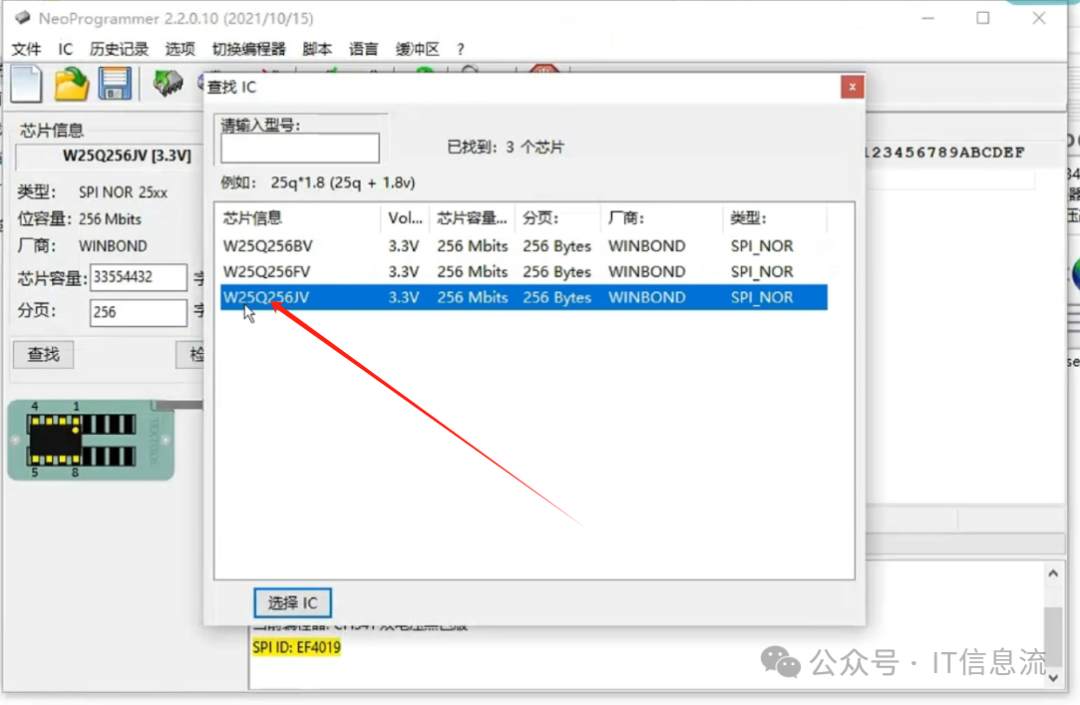Minimize the NeoProgrammer window

point(928,18)
